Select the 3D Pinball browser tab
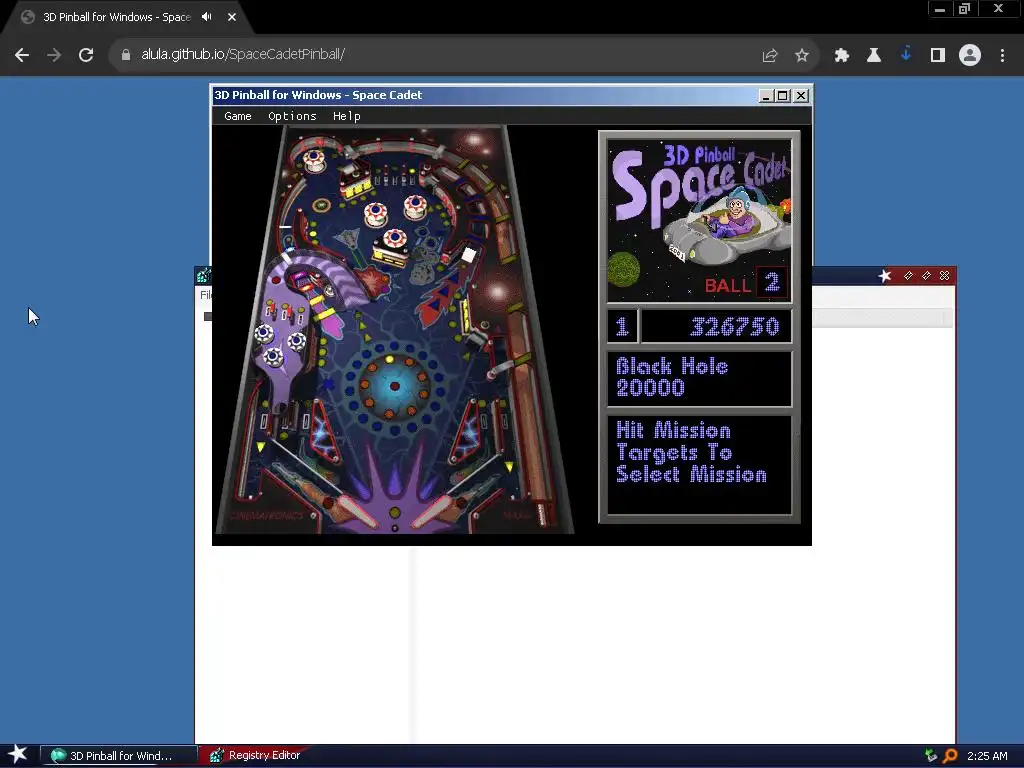 (116, 17)
